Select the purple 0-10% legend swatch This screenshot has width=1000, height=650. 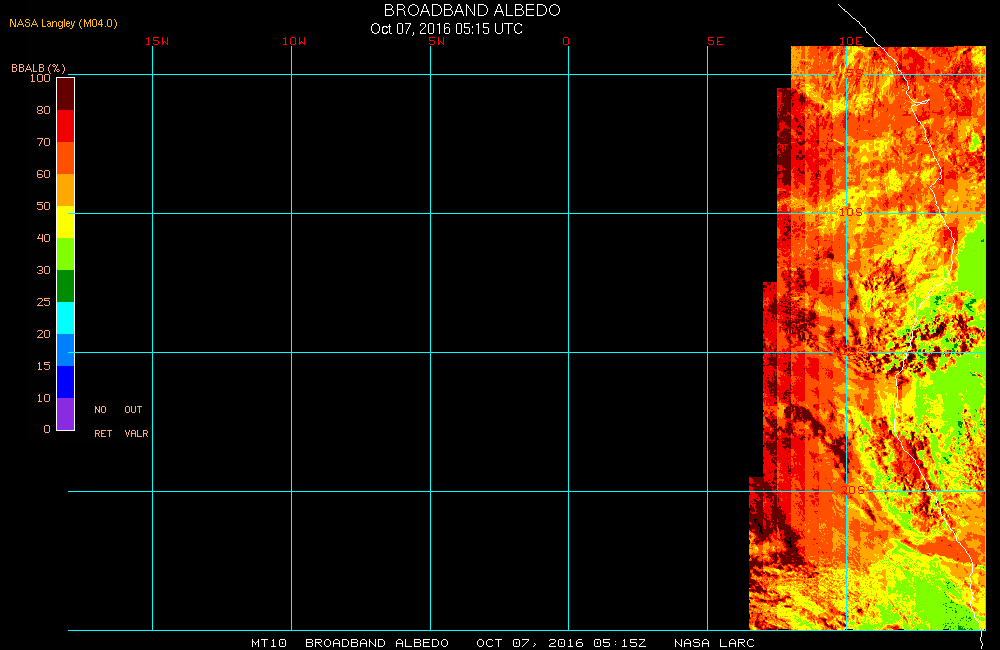tap(65, 414)
